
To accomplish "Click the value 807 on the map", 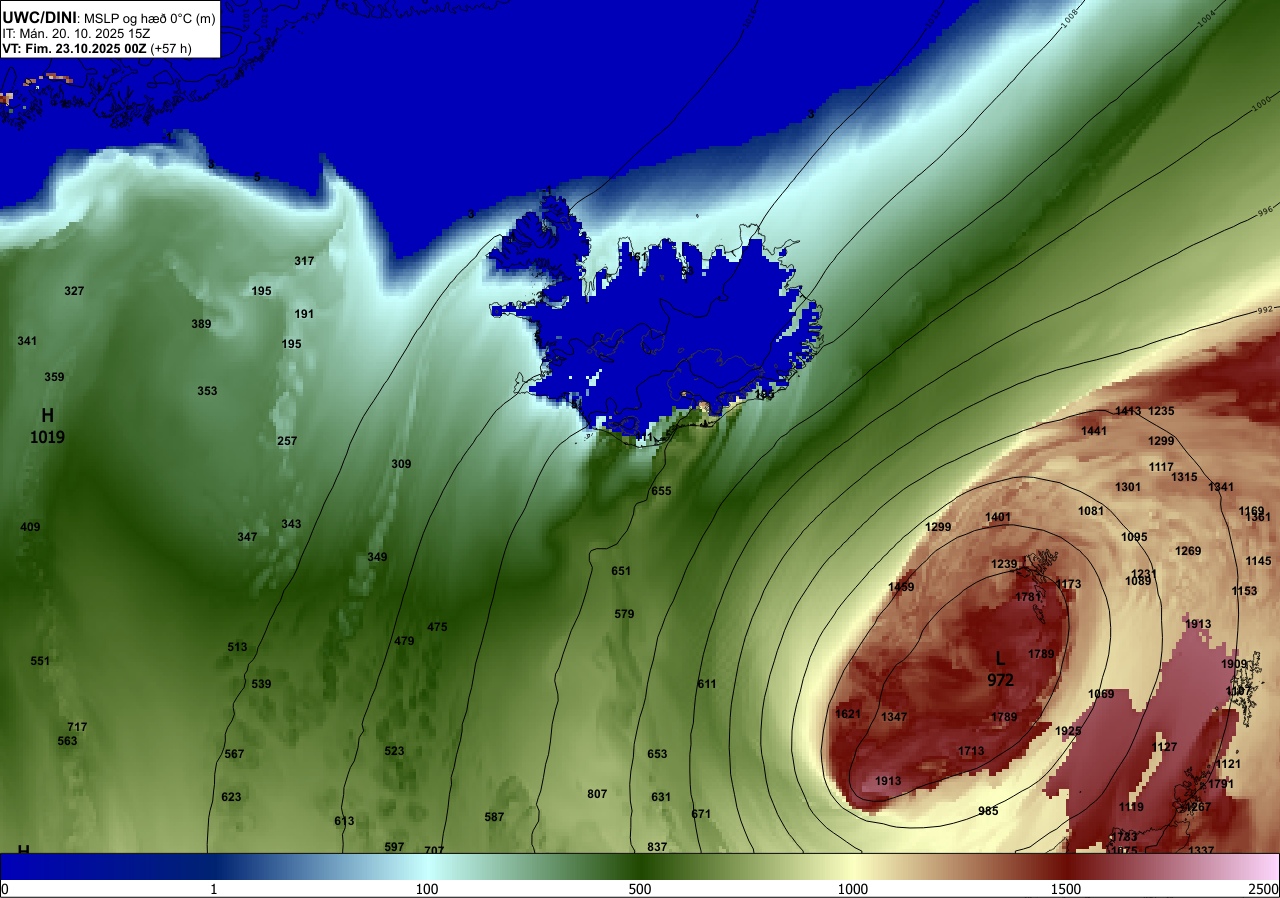I will click(x=597, y=794).
